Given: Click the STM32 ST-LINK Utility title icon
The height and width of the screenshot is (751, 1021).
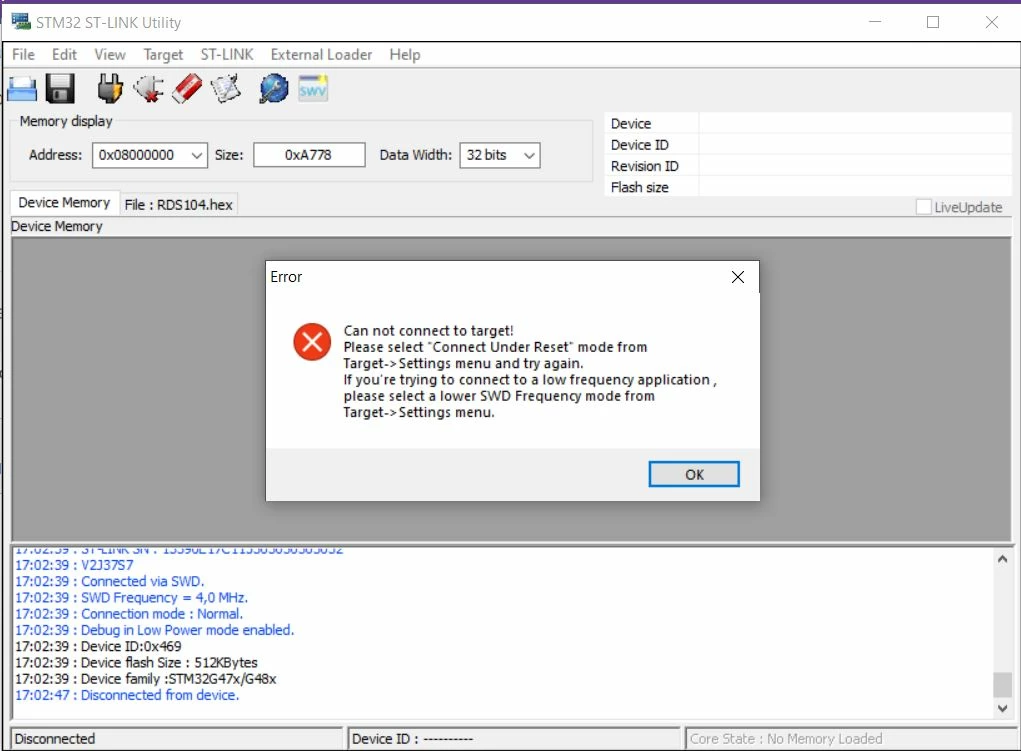Looking at the screenshot, I should pyautogui.click(x=21, y=21).
